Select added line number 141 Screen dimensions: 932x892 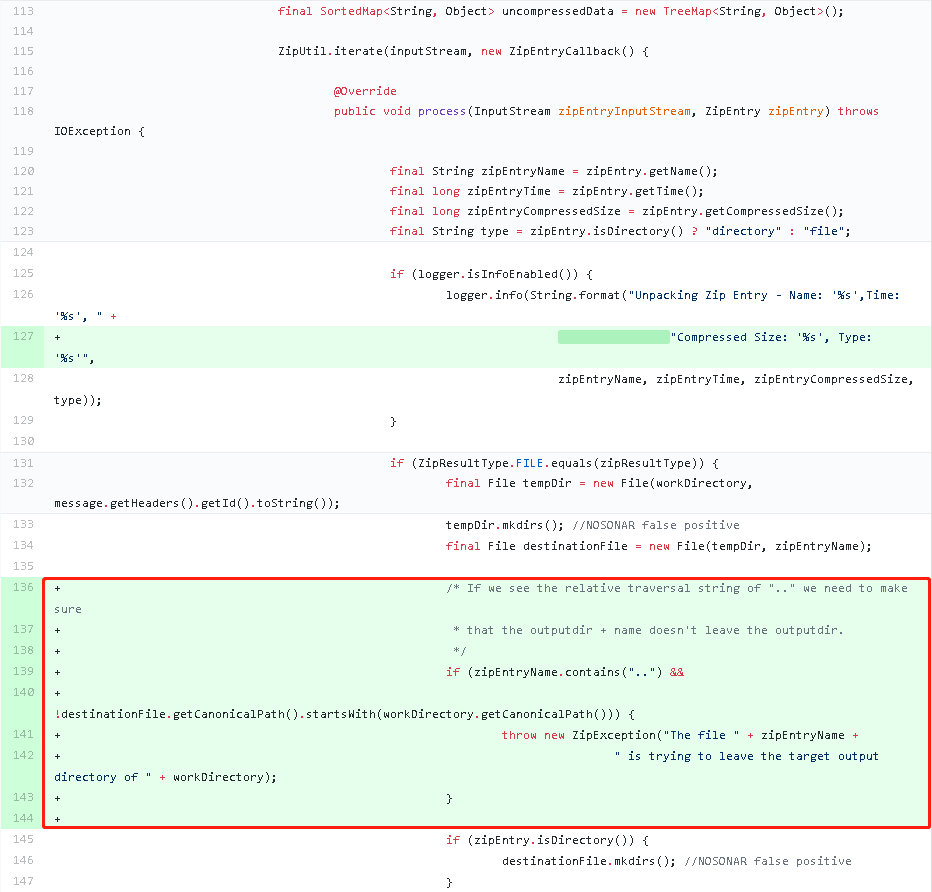point(23,734)
